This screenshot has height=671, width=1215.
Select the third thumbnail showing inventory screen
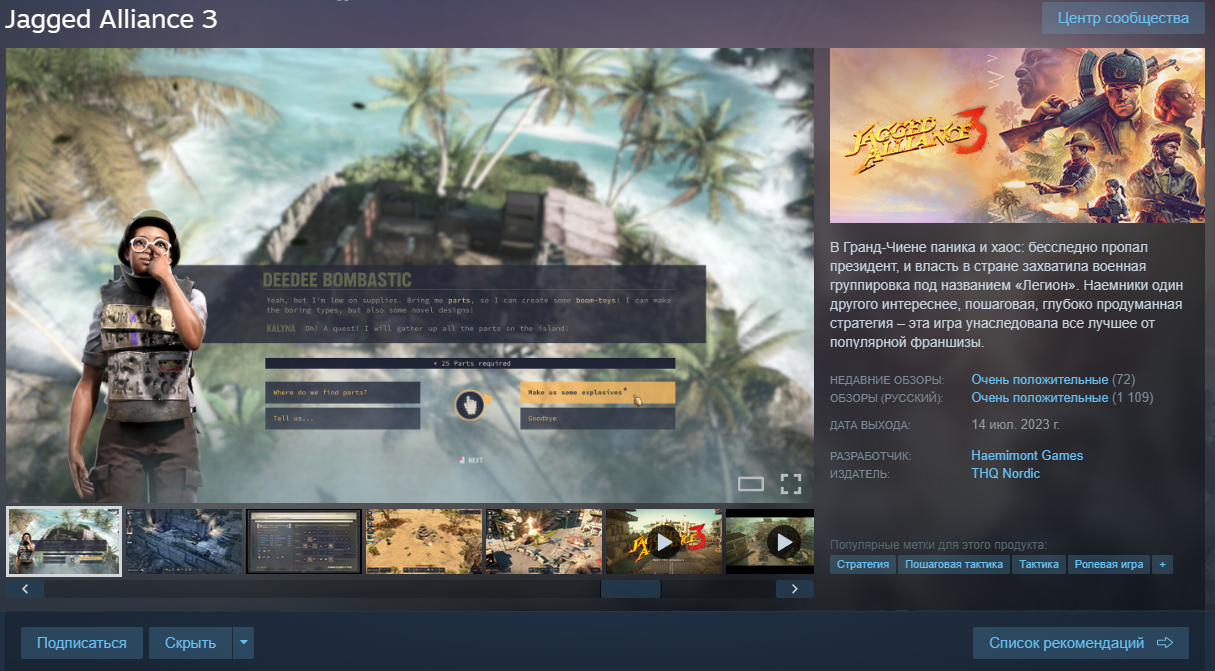304,541
